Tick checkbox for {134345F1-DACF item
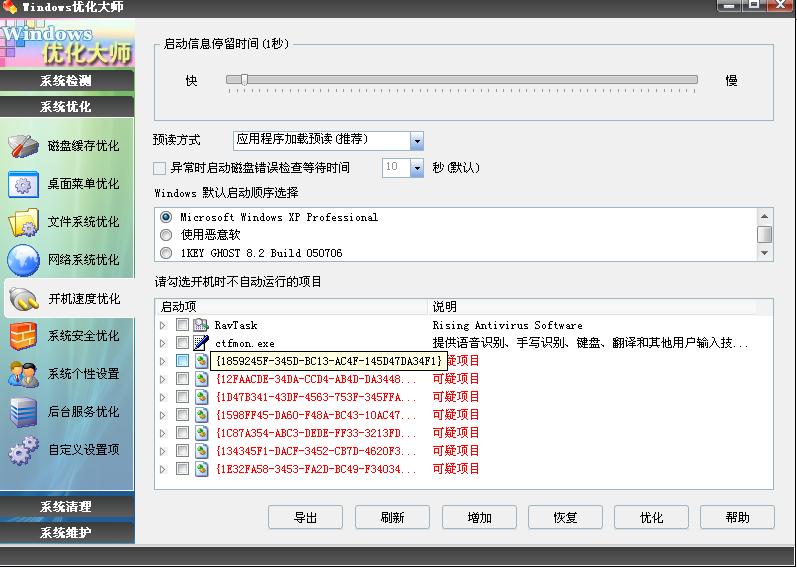 (182, 451)
